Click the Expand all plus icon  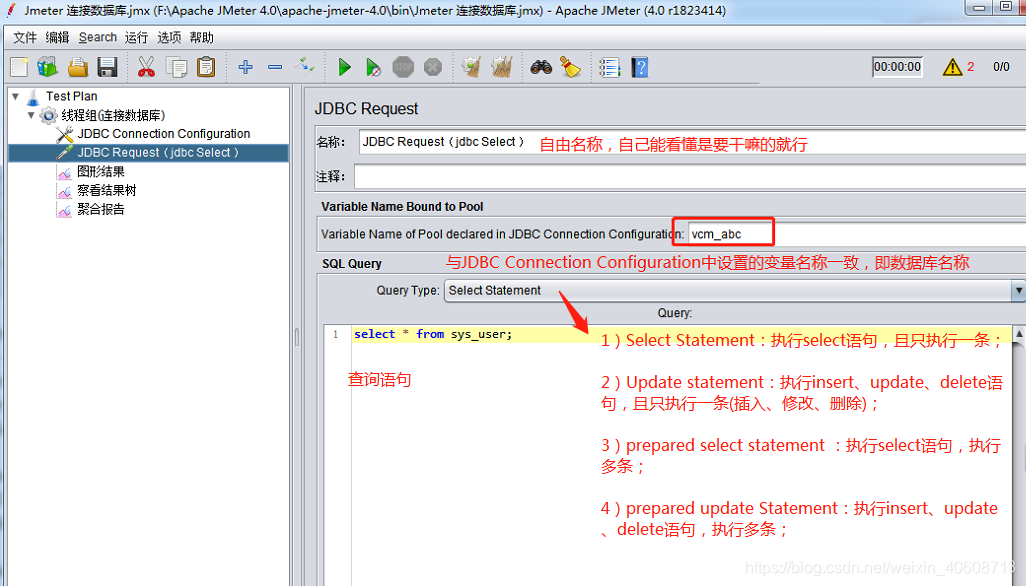click(x=245, y=67)
